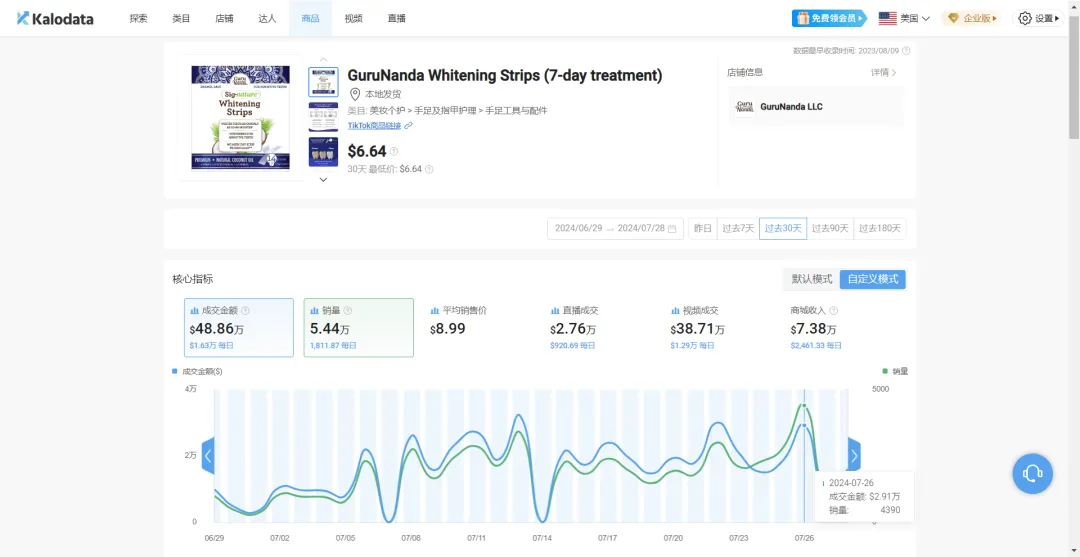Open the TikTok商品链接 link
Screen dimensions: 1080x557
pyautogui.click(x=375, y=125)
